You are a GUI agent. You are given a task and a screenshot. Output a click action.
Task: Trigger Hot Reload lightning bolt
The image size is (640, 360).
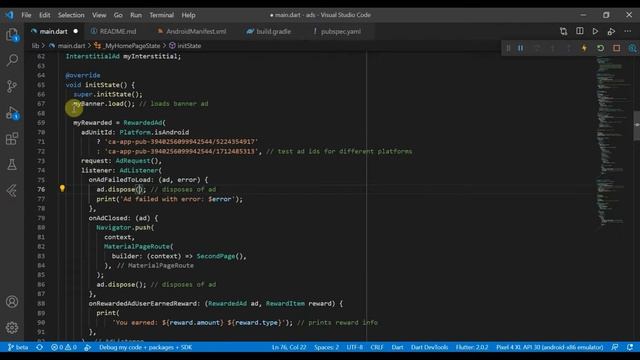[584, 48]
